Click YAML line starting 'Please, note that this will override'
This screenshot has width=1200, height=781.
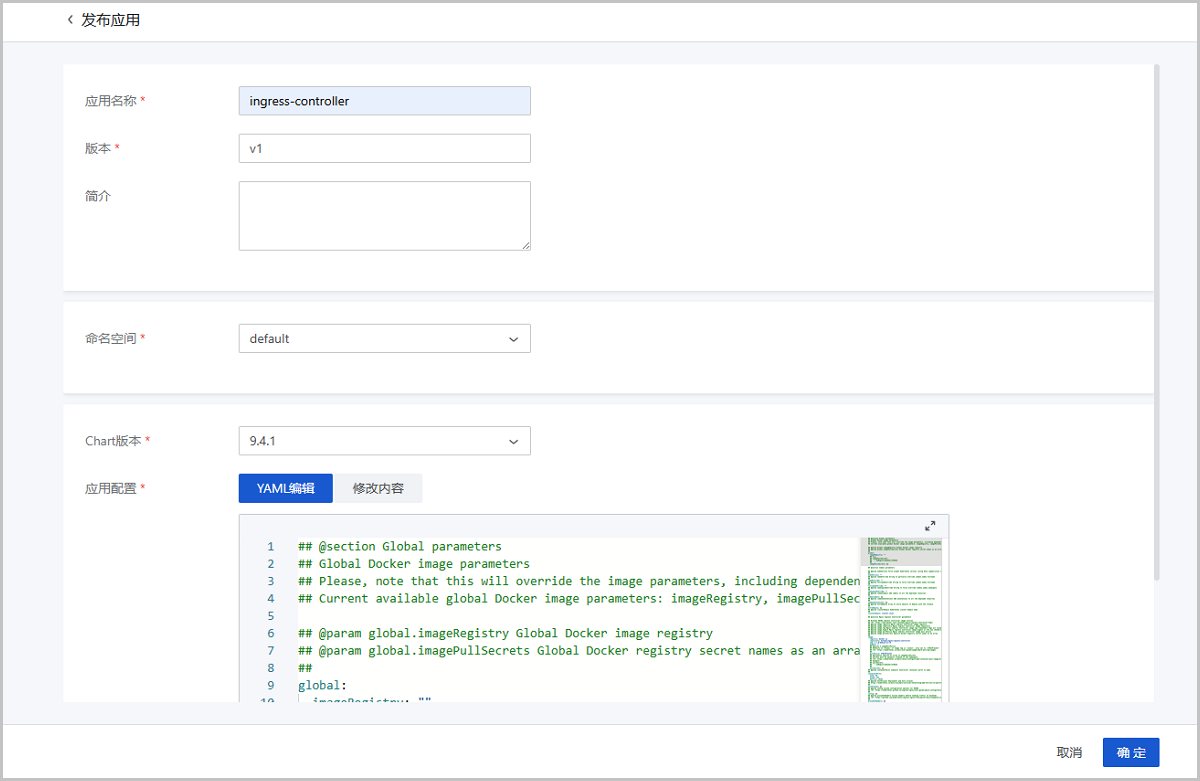578,581
